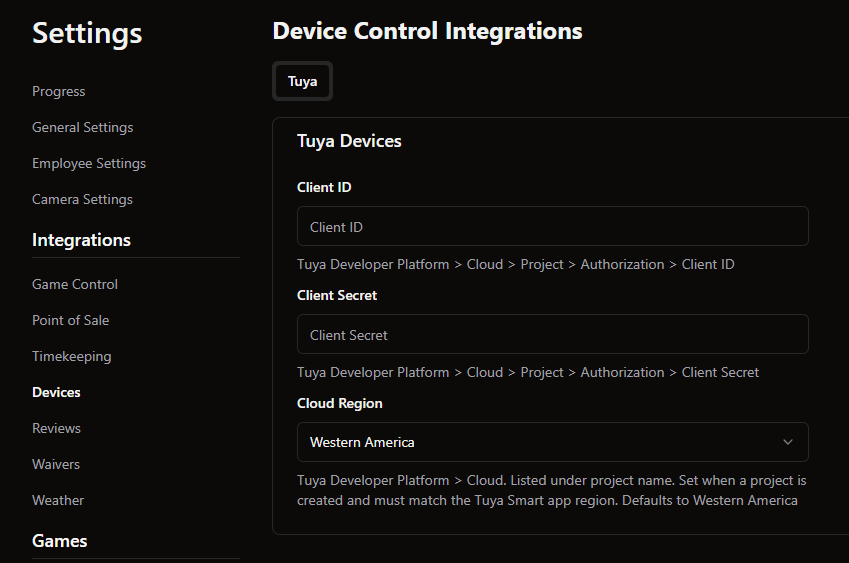Click the Settings page title

pos(87,34)
